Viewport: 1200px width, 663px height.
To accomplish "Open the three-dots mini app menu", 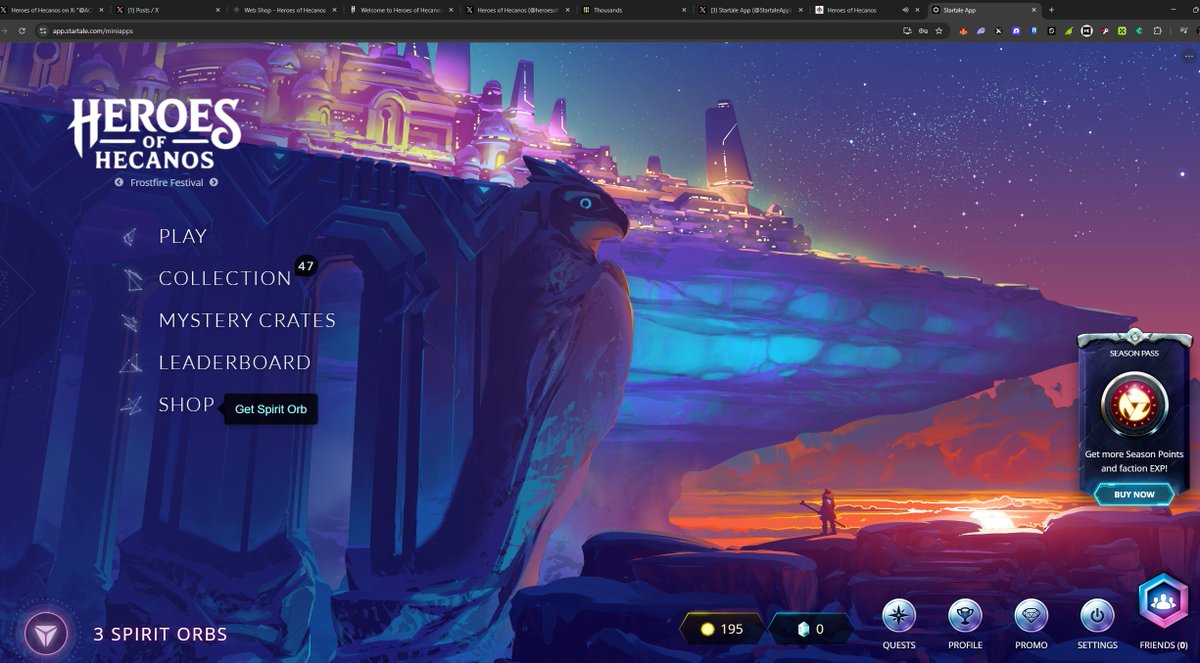I will click(x=1188, y=56).
